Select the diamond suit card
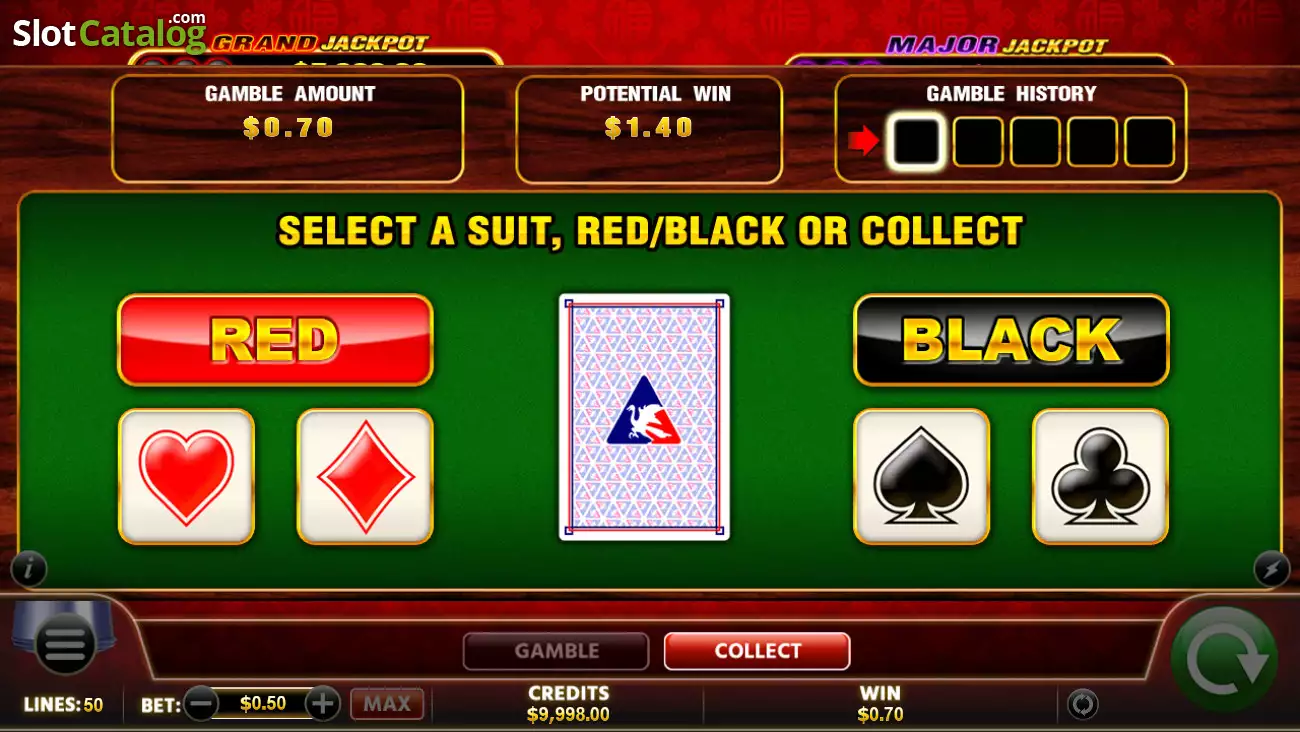This screenshot has height=732, width=1300. pyautogui.click(x=365, y=476)
